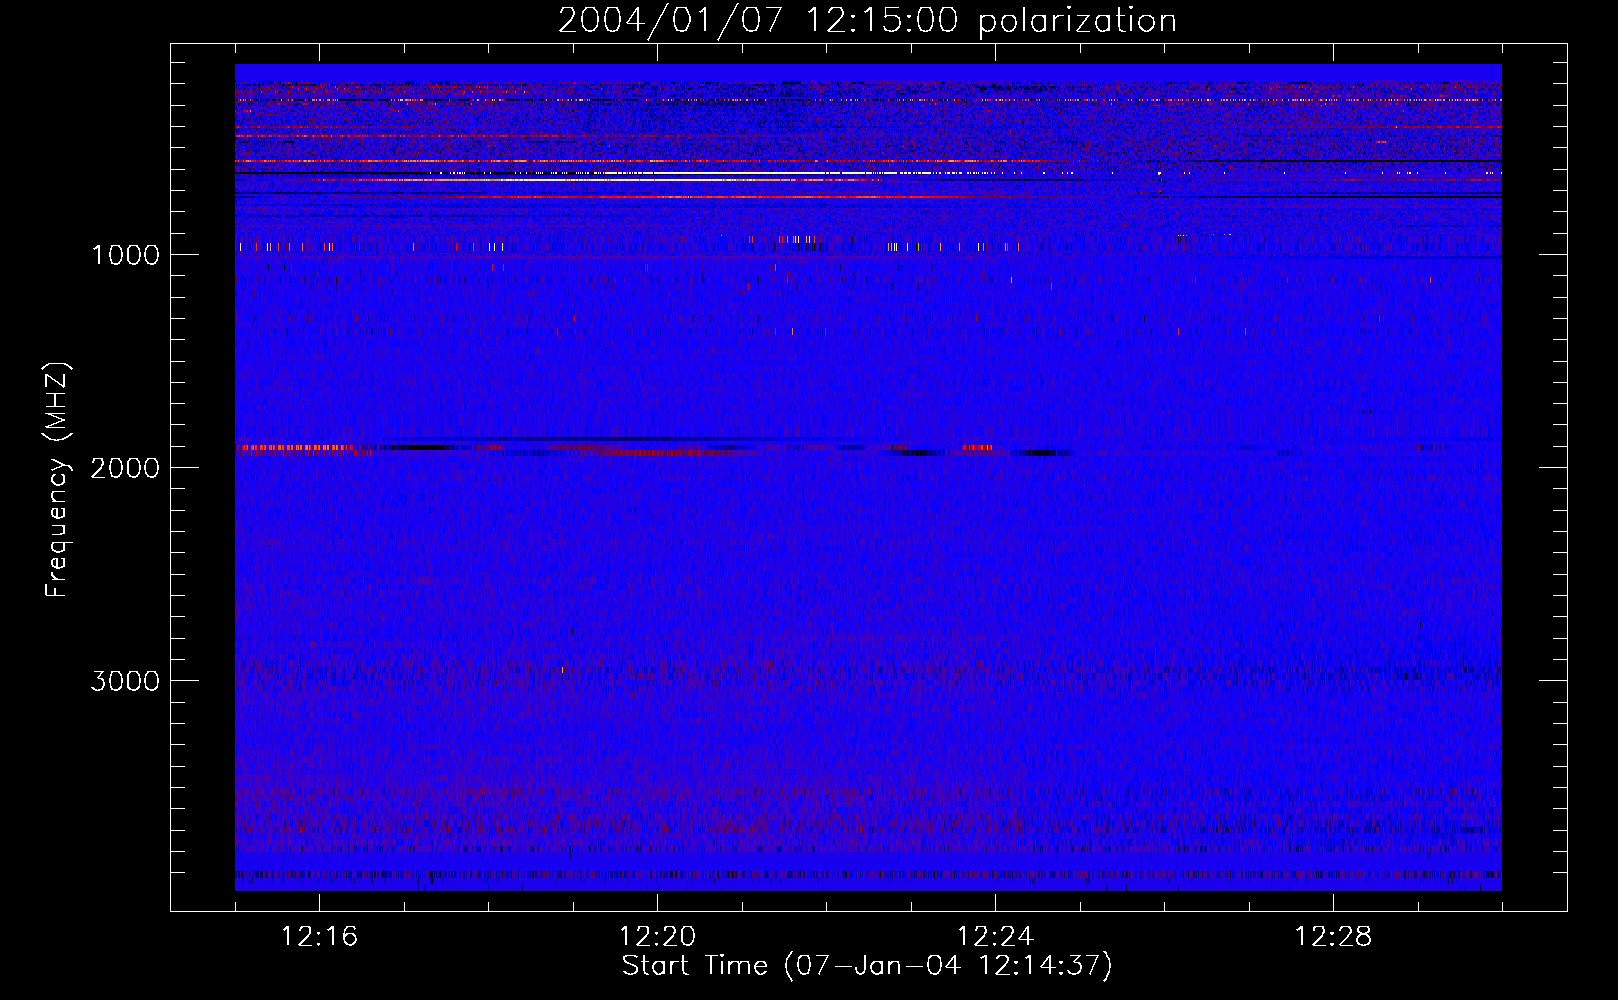Click the '12:28' time axis label
Image resolution: width=1618 pixels, height=1000 pixels.
point(1333,937)
